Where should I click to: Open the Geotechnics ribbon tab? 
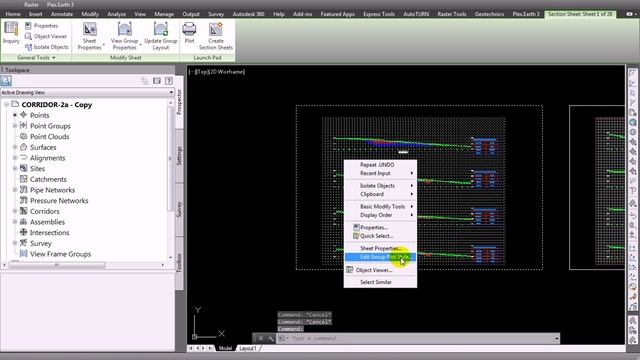click(x=489, y=14)
